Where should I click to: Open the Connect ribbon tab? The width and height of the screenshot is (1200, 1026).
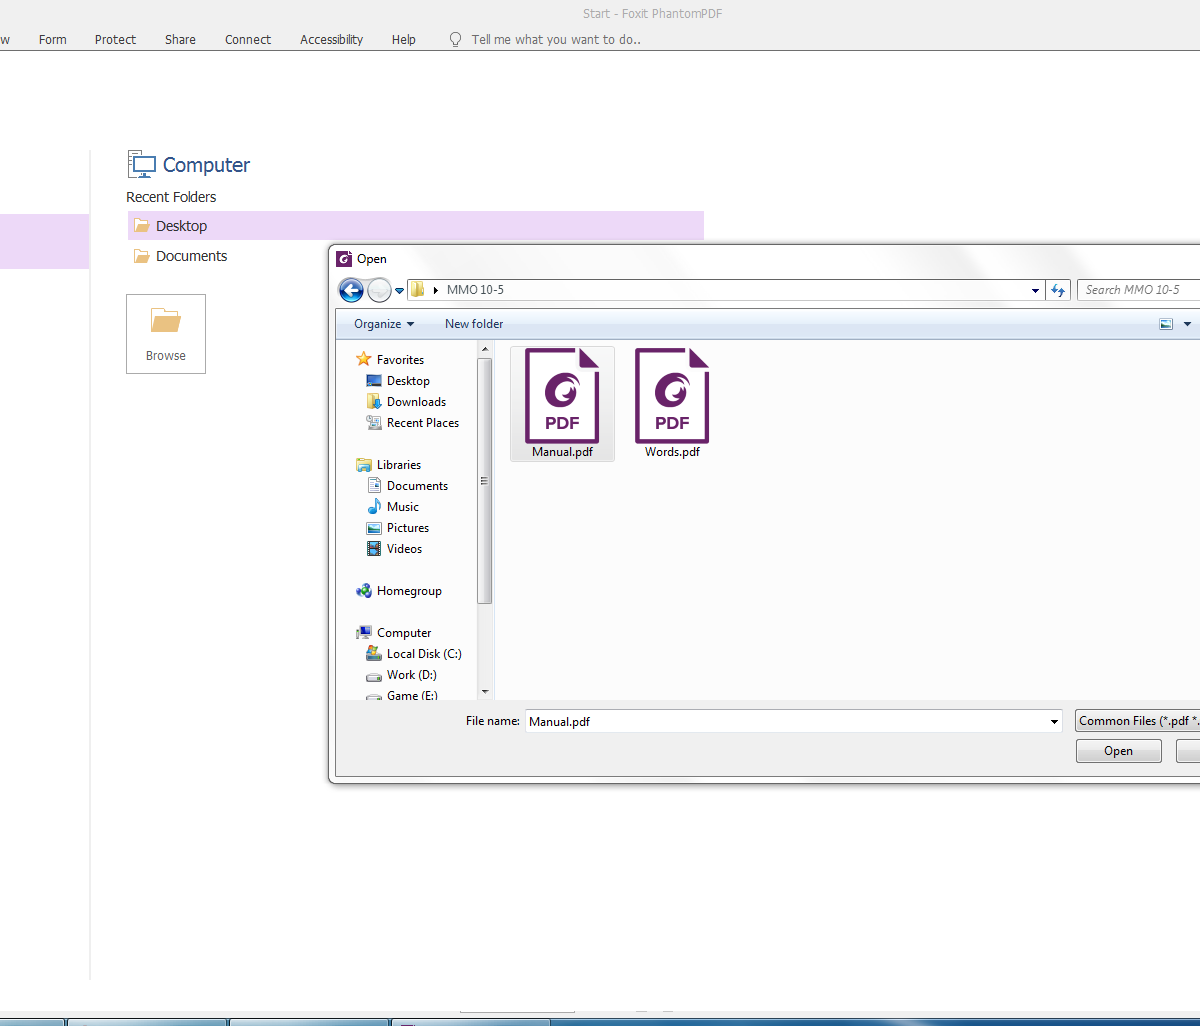coord(248,40)
